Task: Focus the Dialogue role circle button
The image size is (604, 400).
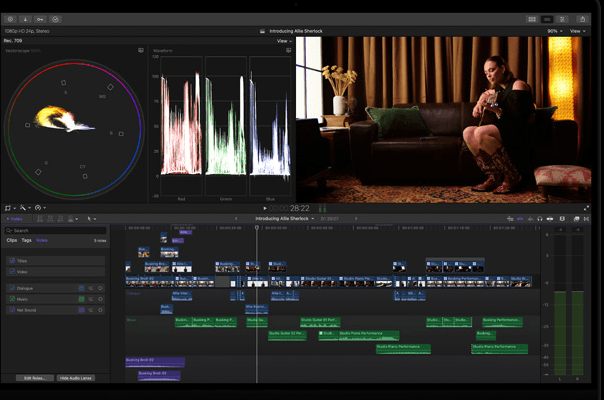Action: [100, 288]
